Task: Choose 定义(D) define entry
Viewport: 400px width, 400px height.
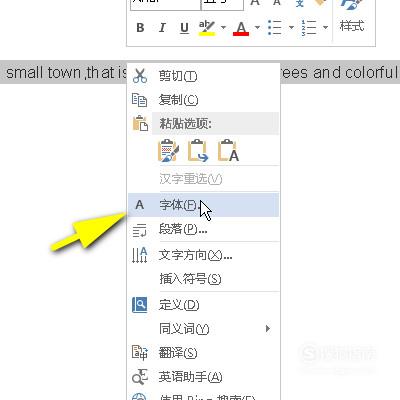Action: (x=203, y=305)
